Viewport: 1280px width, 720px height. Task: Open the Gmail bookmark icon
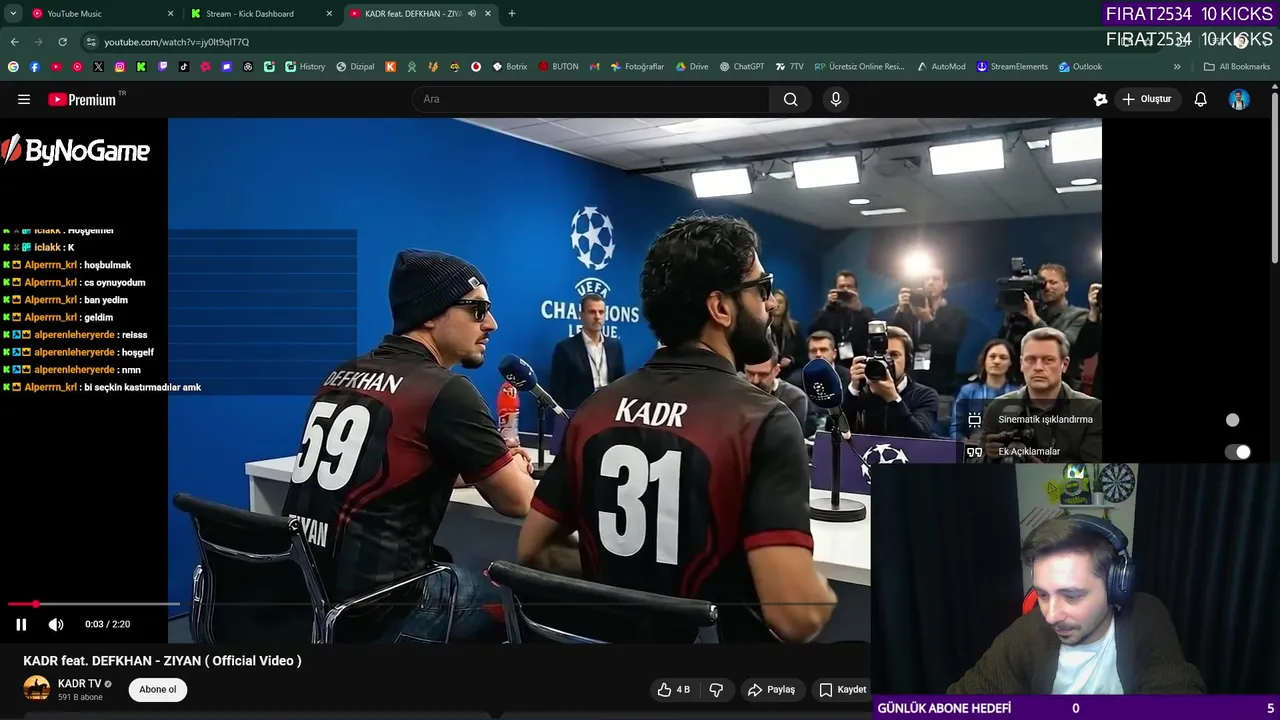(x=594, y=67)
